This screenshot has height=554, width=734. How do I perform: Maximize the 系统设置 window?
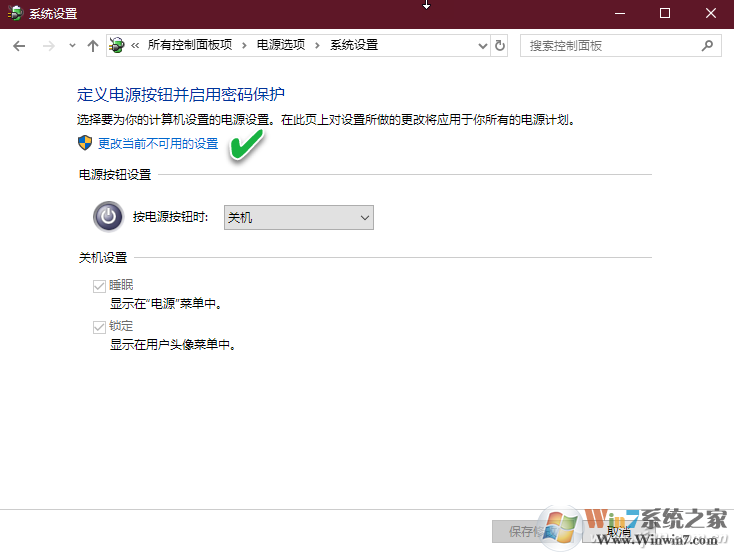(665, 14)
